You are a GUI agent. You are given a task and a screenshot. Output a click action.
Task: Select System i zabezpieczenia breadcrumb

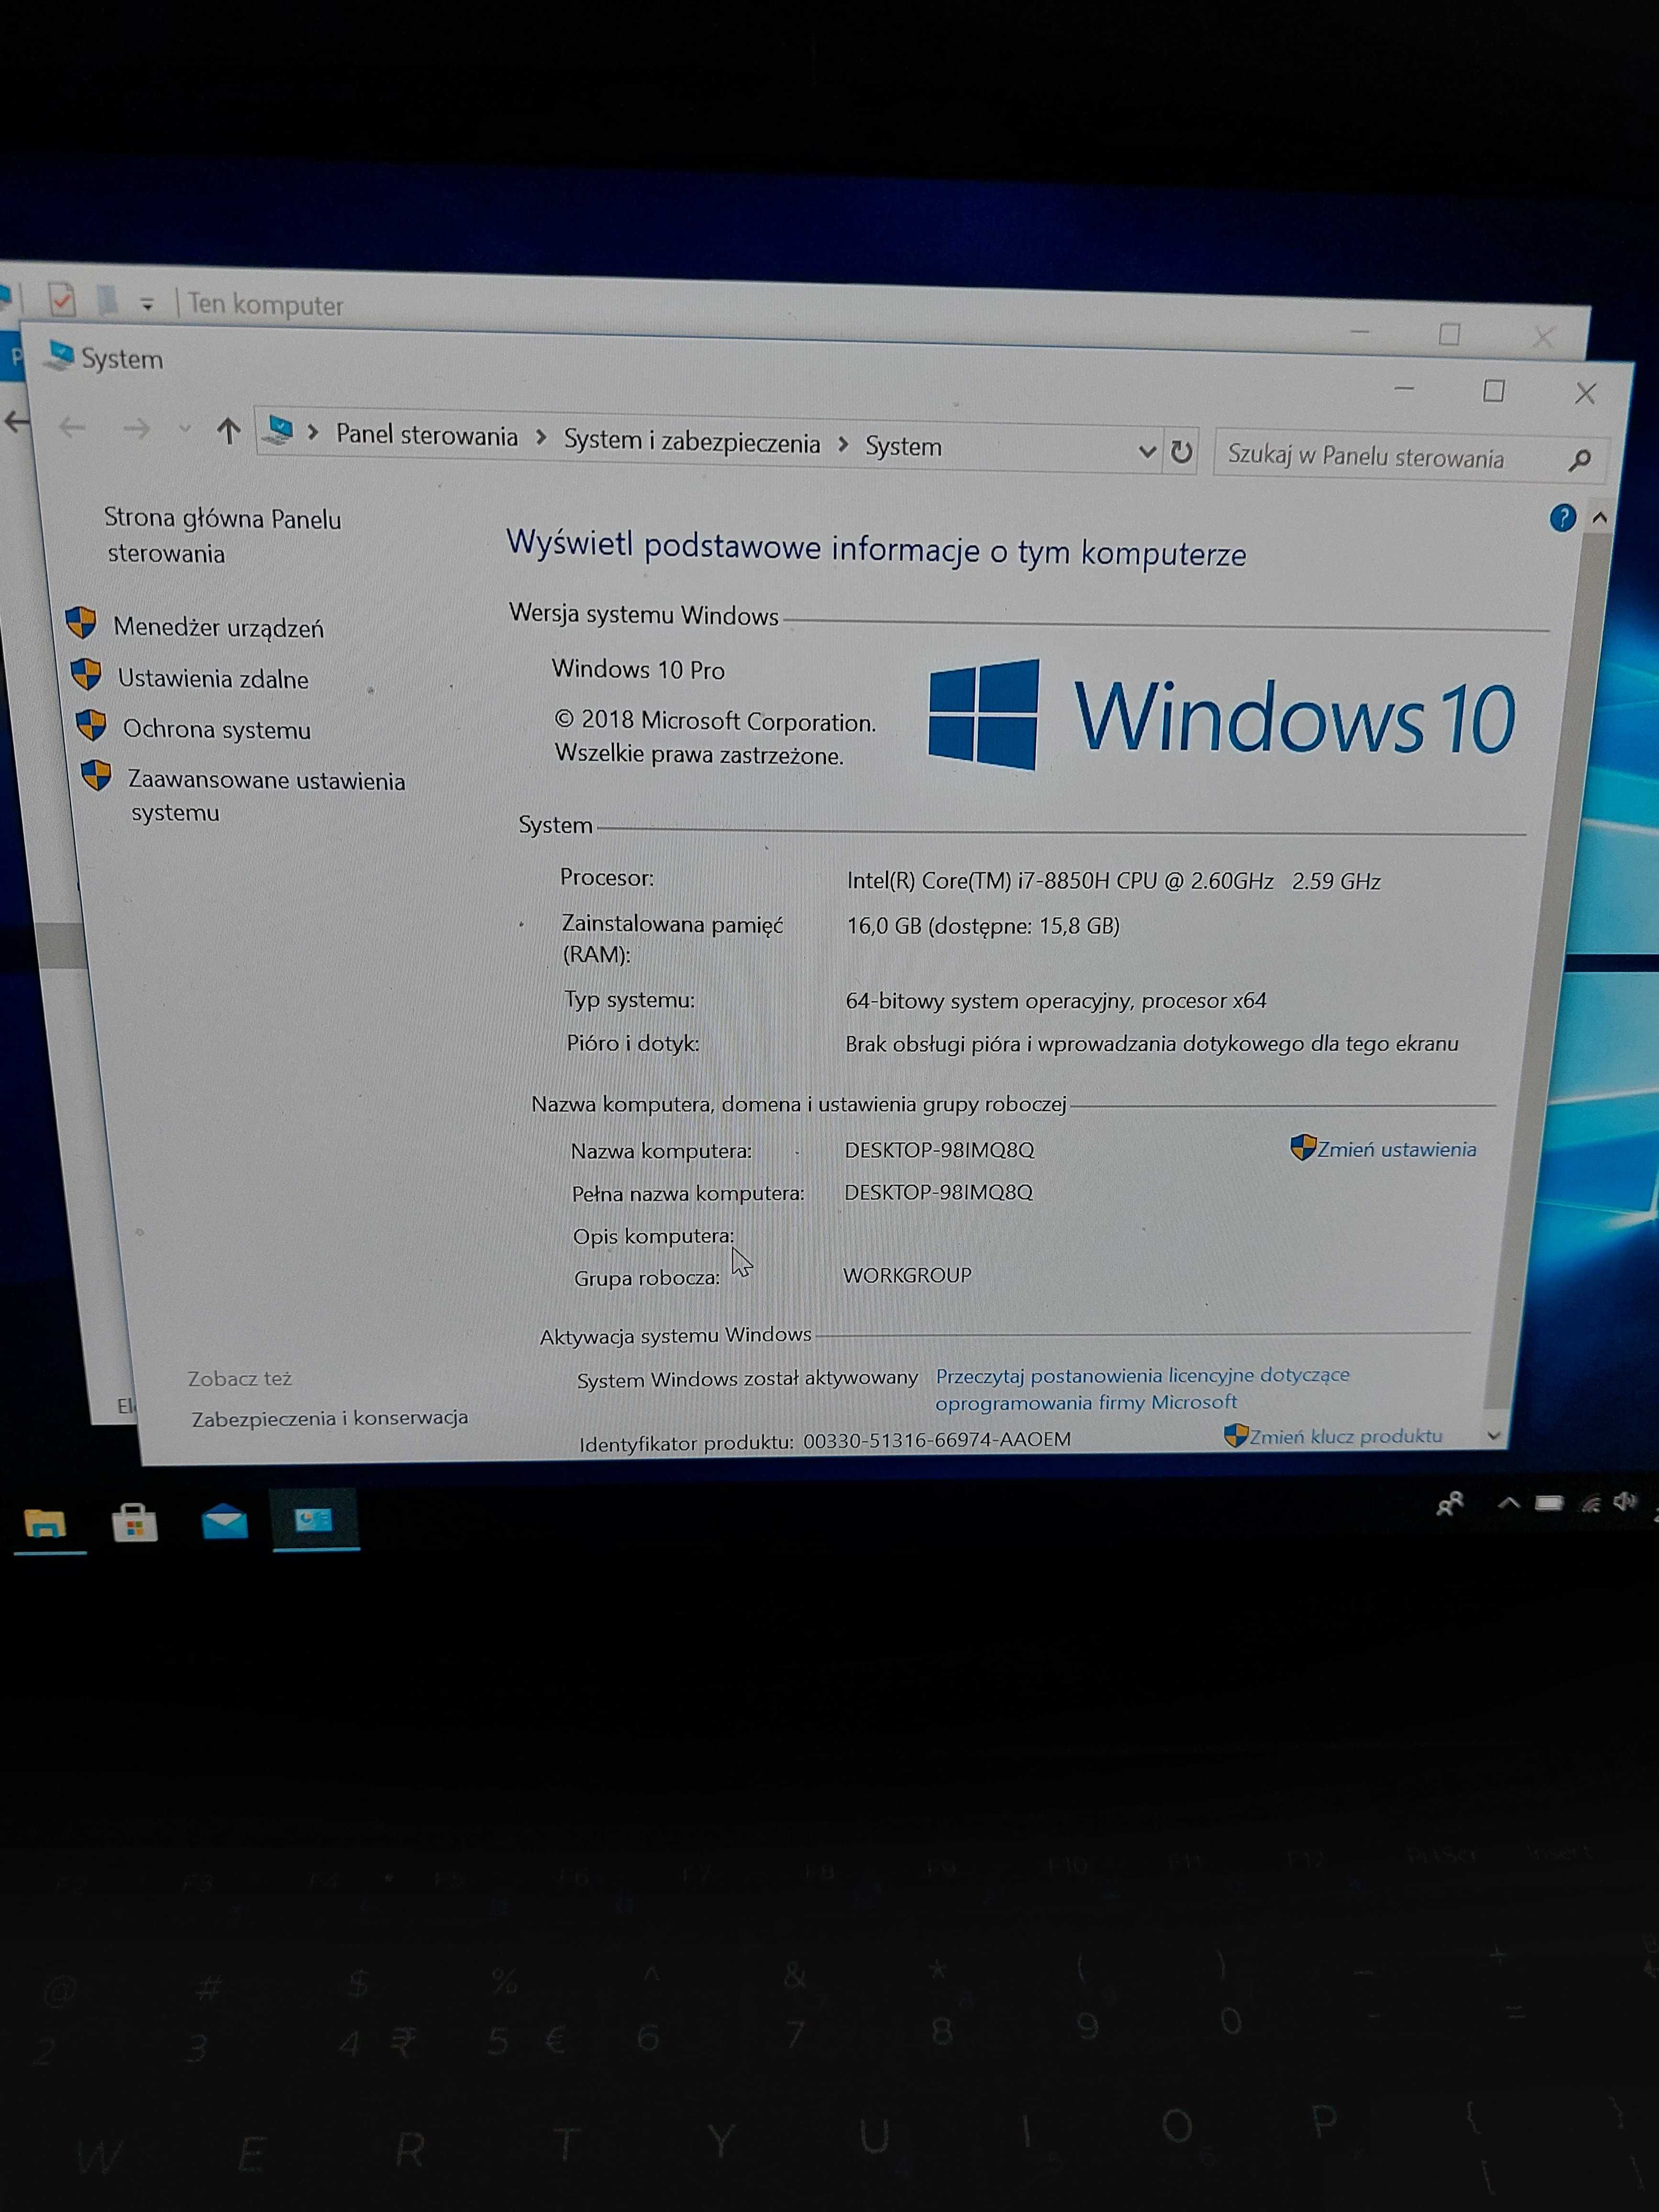[692, 441]
